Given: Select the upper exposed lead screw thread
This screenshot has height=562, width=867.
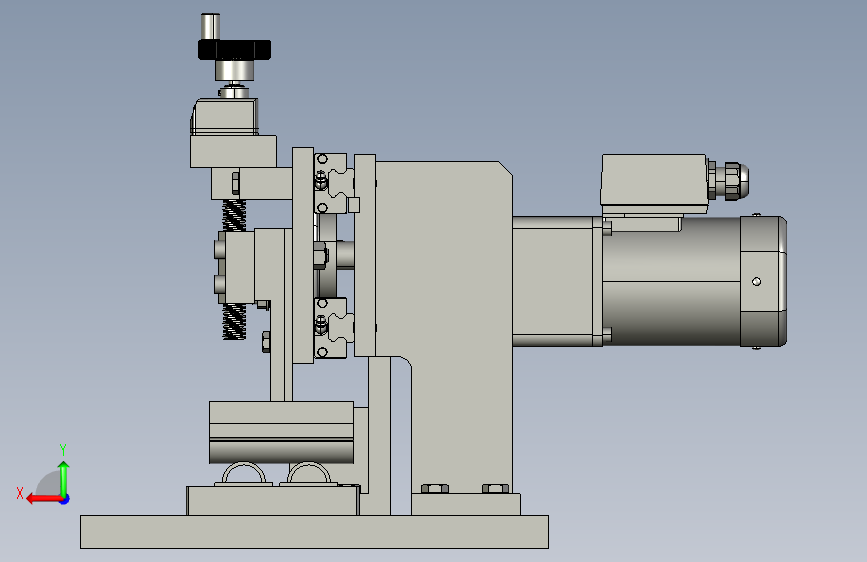Looking at the screenshot, I should click(234, 216).
